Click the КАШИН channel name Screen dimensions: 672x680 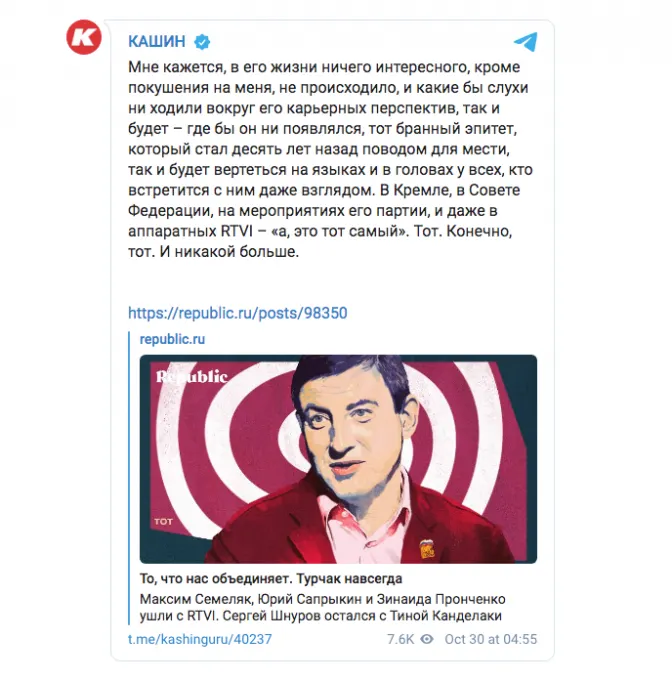157,42
